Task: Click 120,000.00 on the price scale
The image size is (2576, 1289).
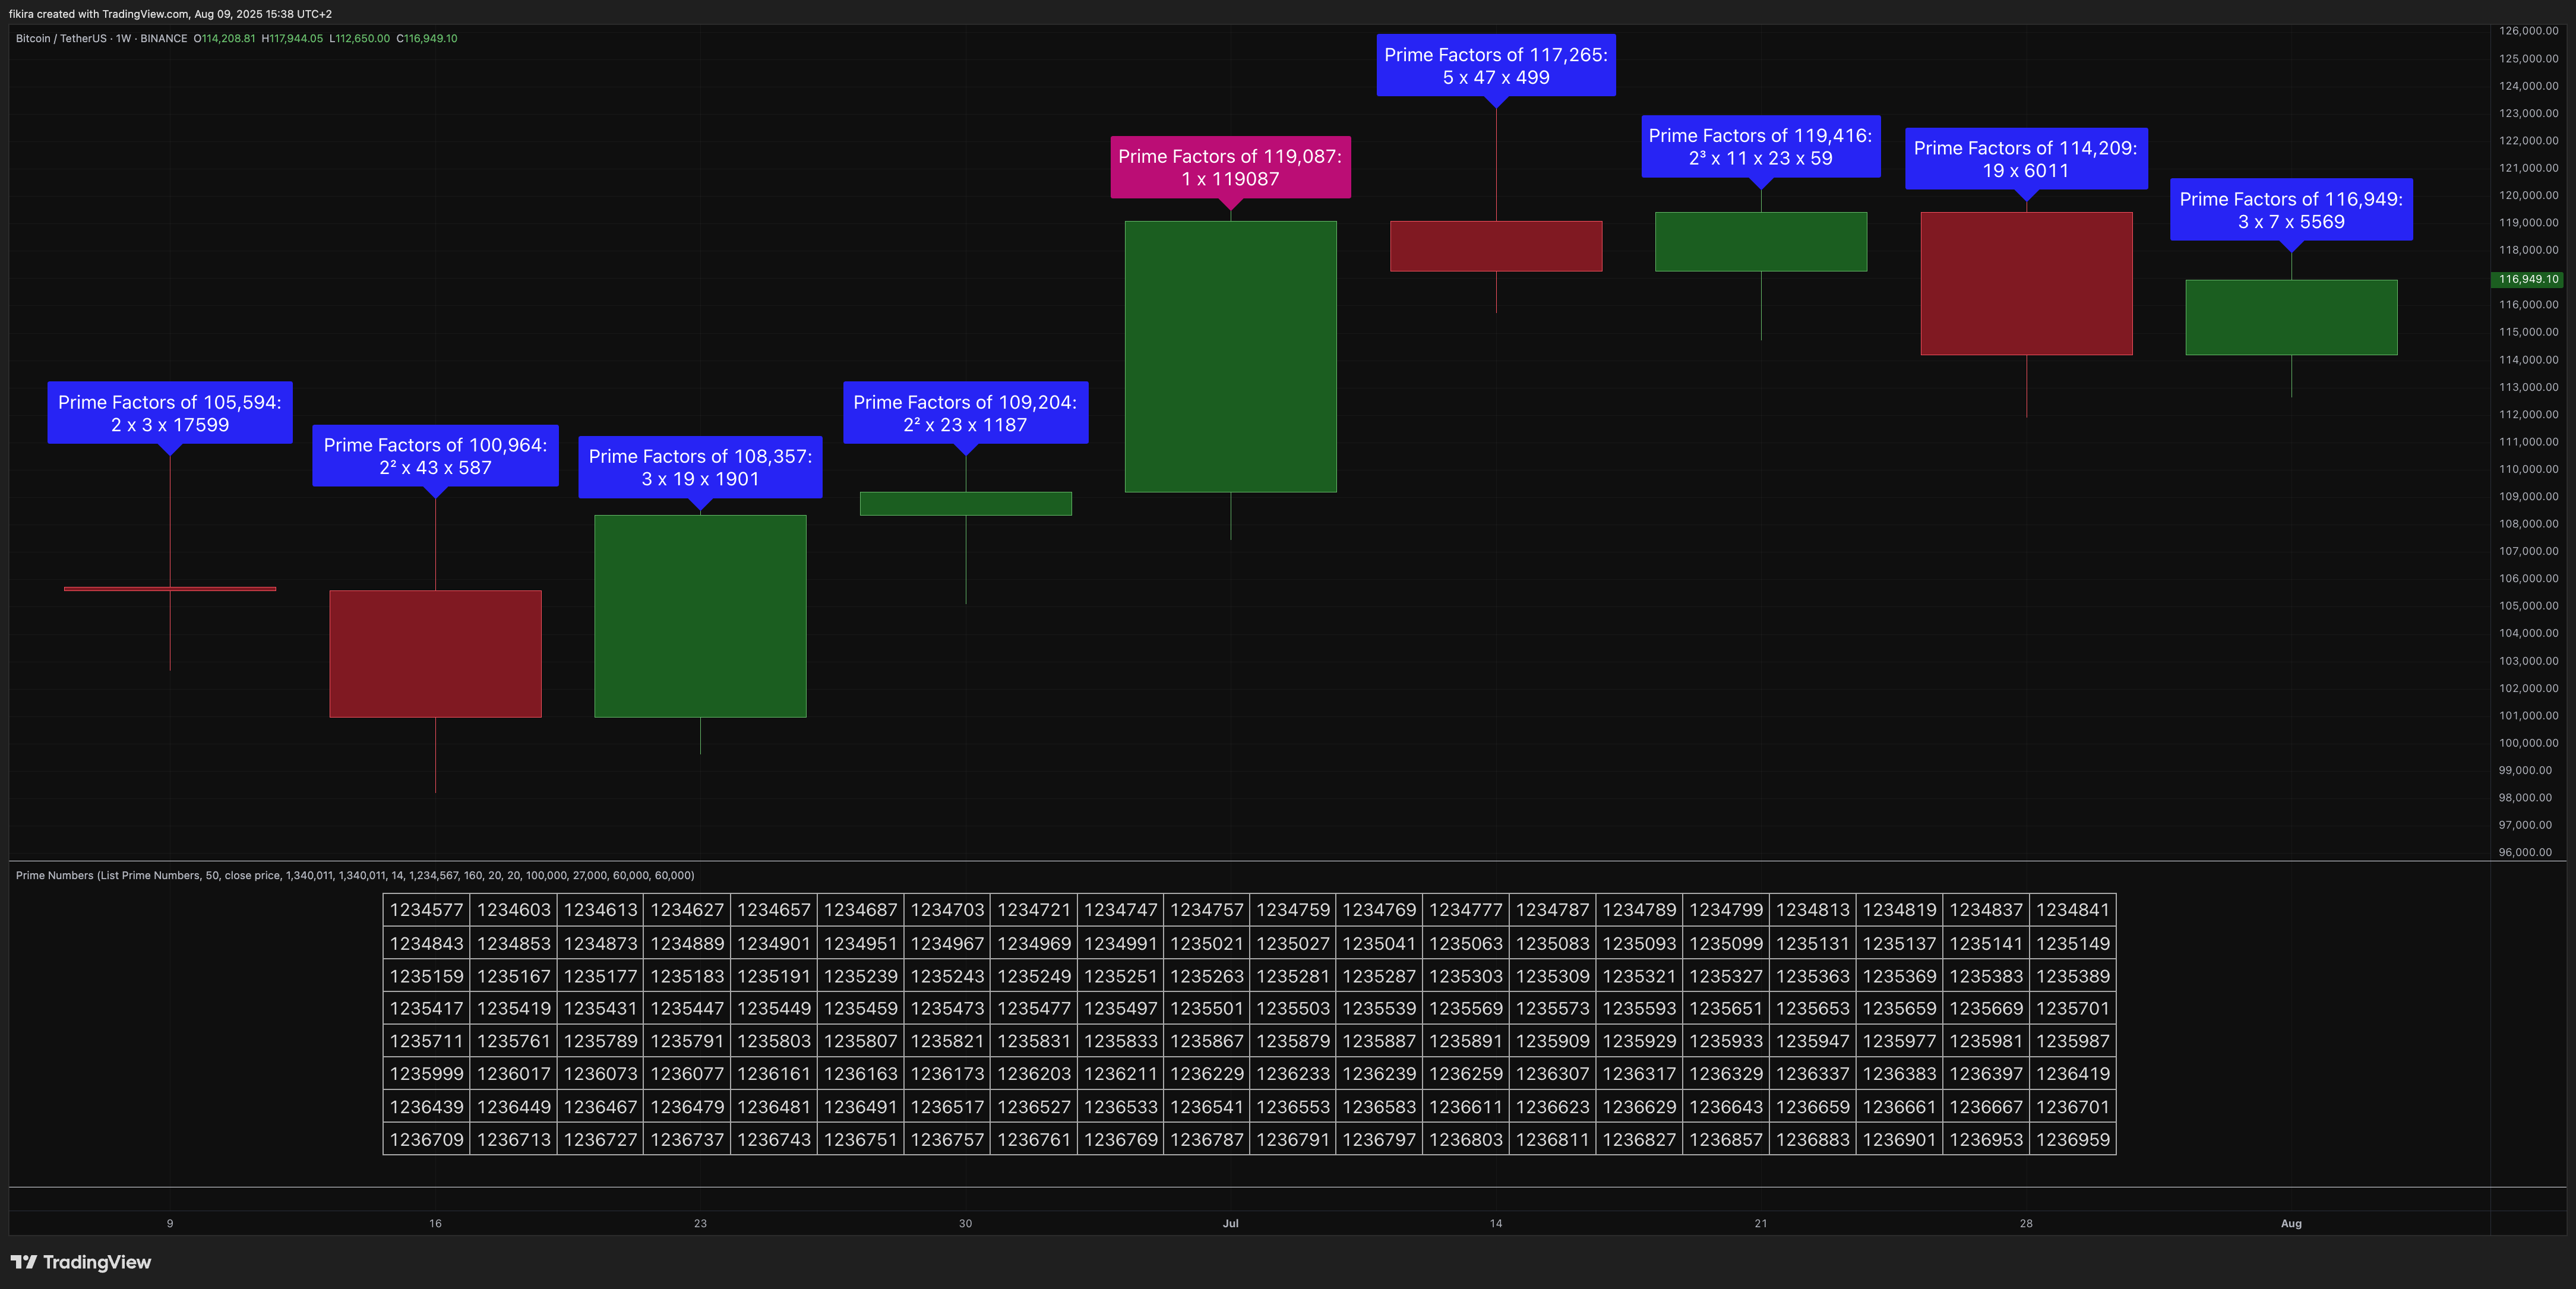Action: point(2528,195)
